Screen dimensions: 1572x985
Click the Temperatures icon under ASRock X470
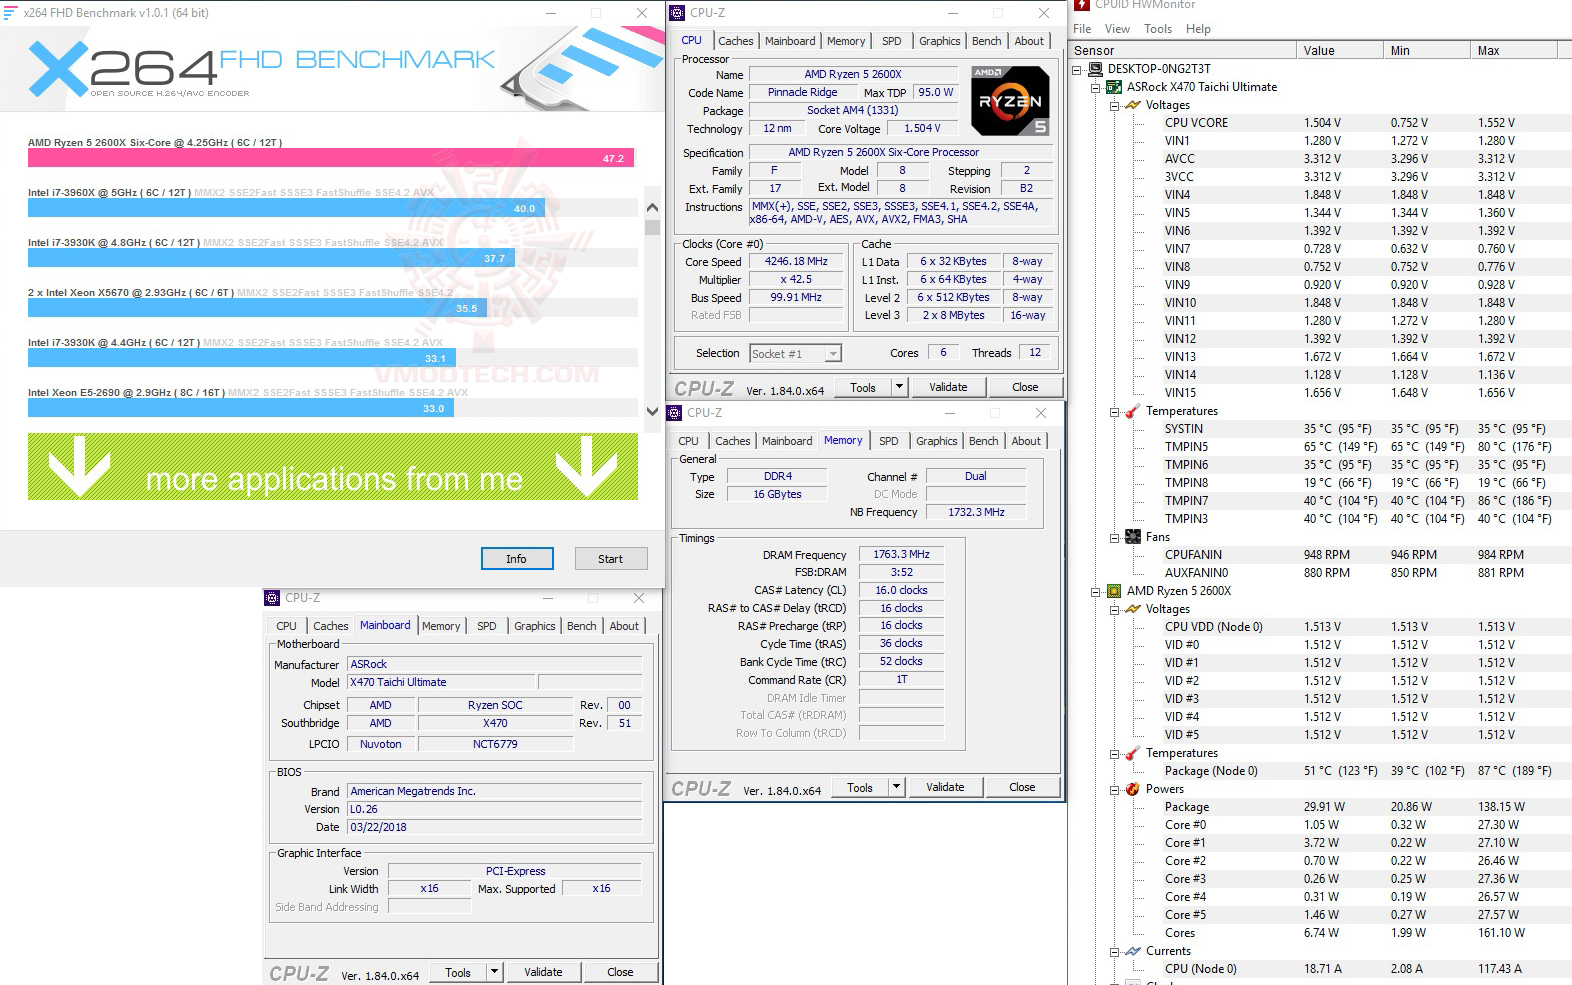pyautogui.click(x=1132, y=411)
